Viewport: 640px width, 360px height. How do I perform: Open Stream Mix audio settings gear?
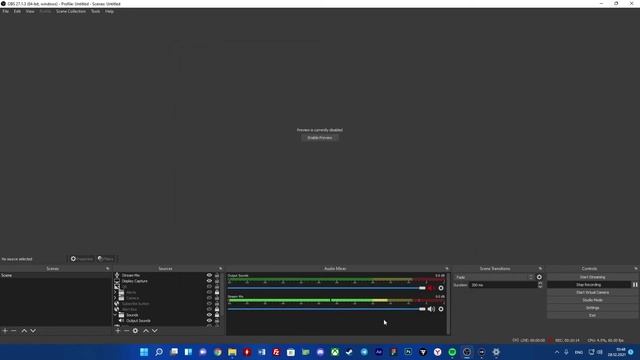coord(441,309)
